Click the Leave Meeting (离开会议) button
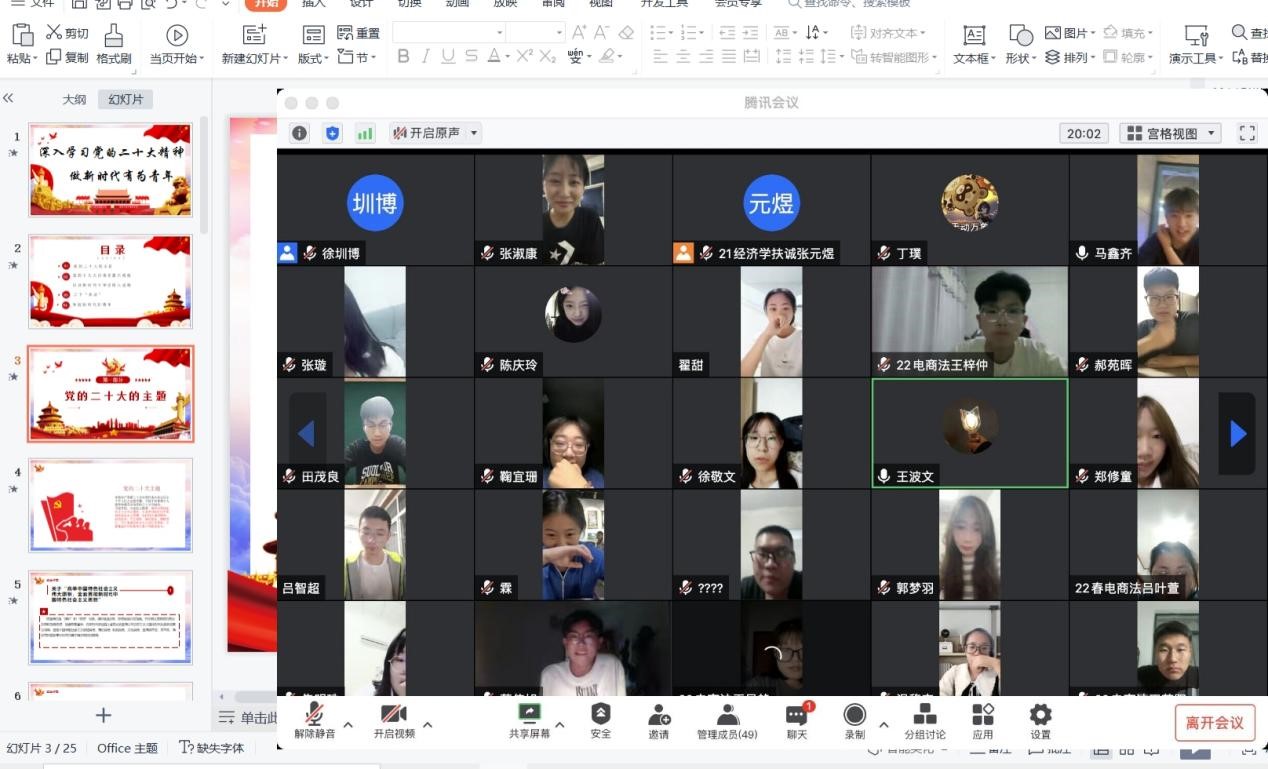This screenshot has height=769, width=1268. coord(1214,722)
